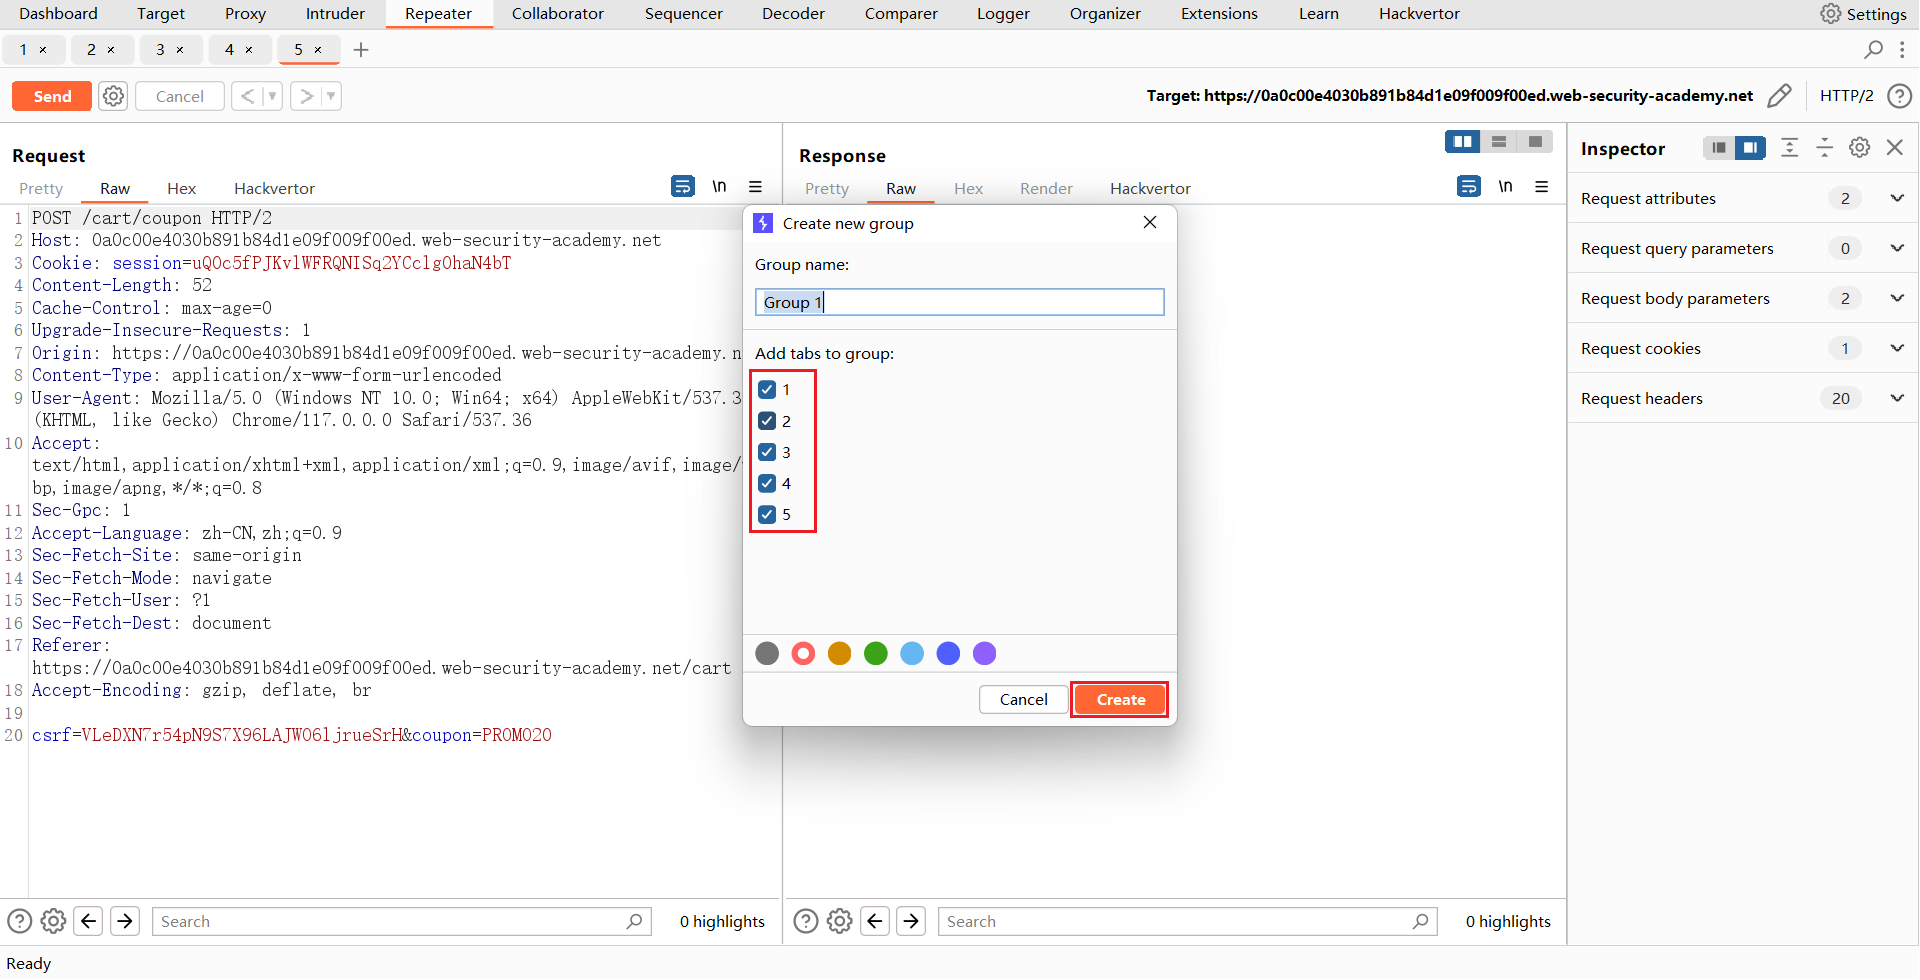The image size is (1920, 980).
Task: Switch Inspector to right docked layout toggle
Action: 1750,148
